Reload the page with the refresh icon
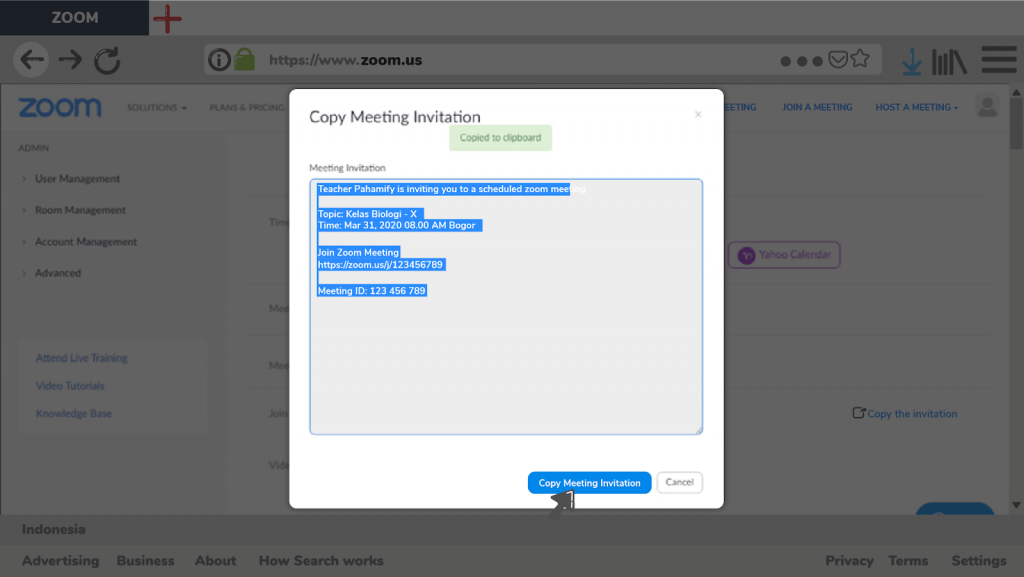 (x=107, y=61)
